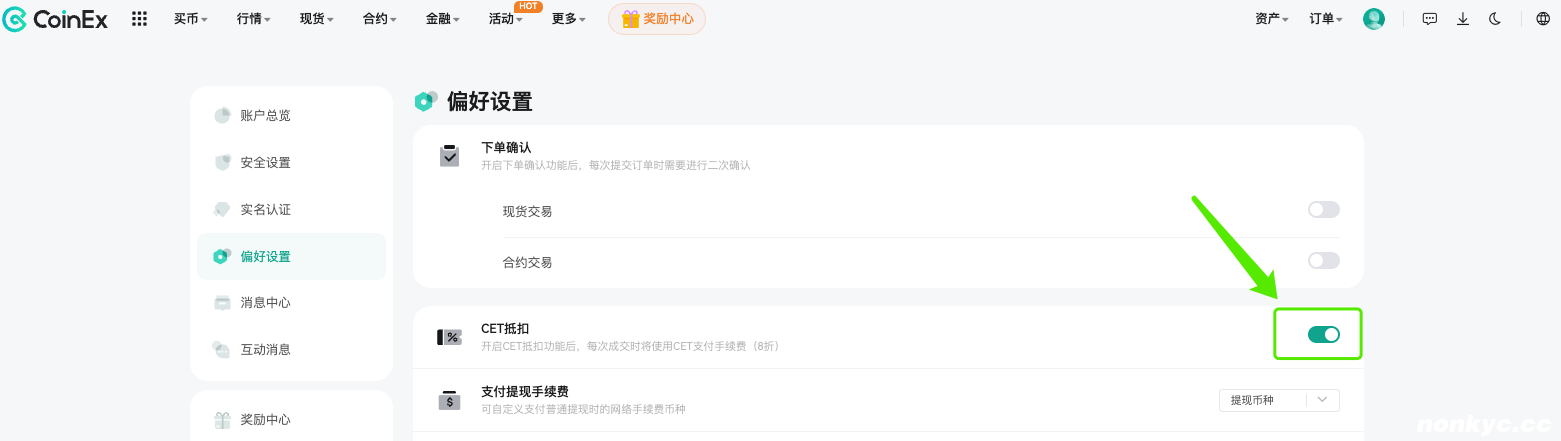Open the 提现币种 dropdown
Viewport: 1561px width, 441px height.
[1279, 400]
